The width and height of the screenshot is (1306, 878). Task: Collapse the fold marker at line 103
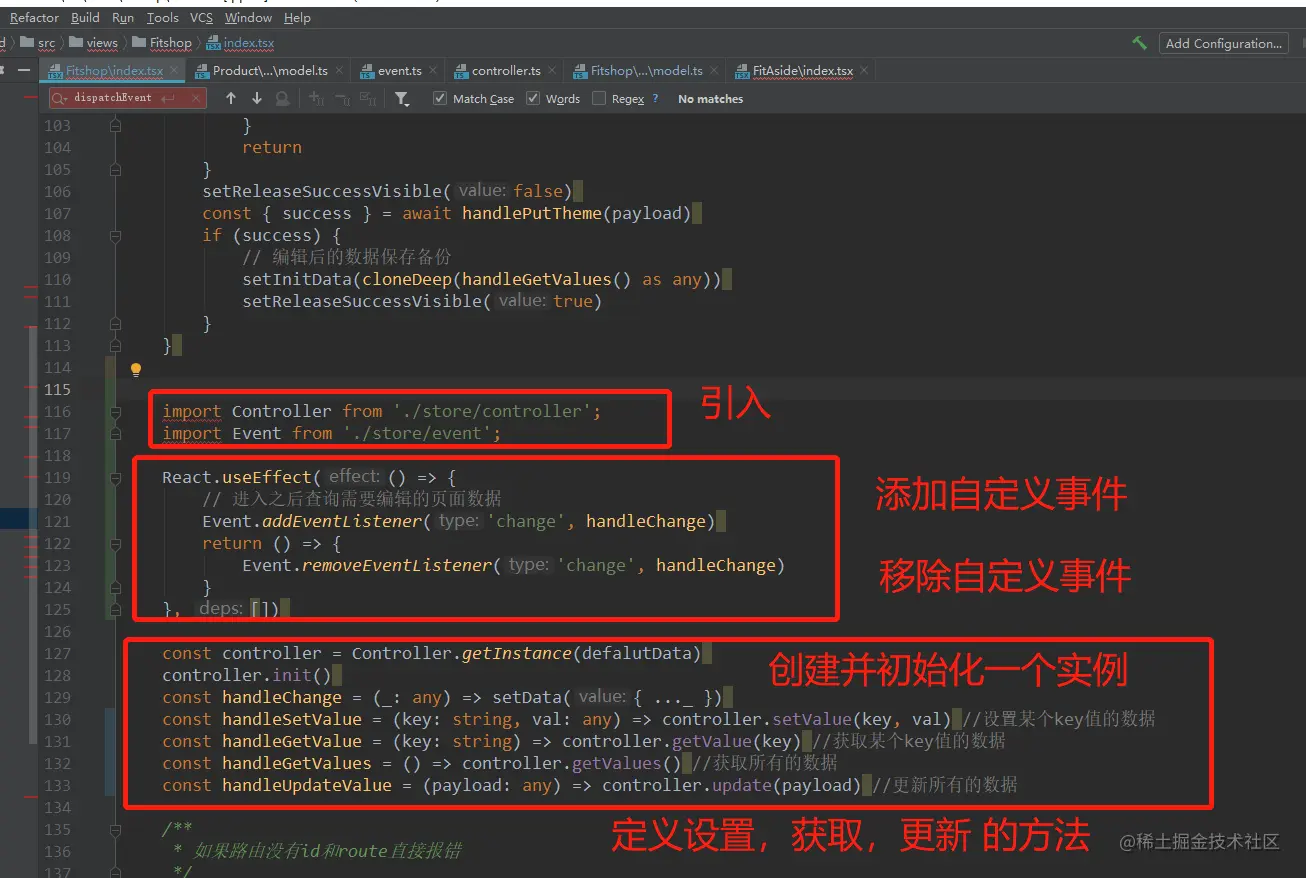coord(115,125)
